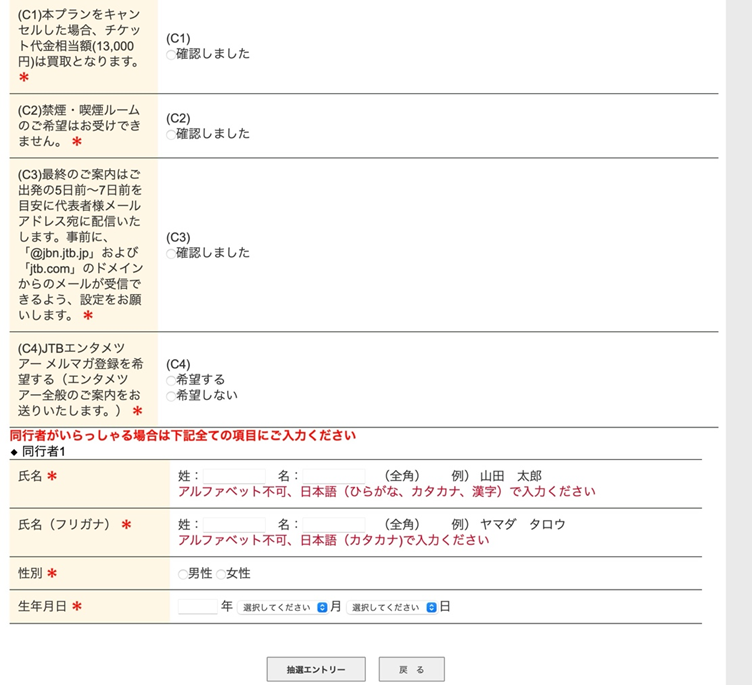Select the C1 確認しました radio button
Viewport: 752px width, 685px height.
coord(171,54)
